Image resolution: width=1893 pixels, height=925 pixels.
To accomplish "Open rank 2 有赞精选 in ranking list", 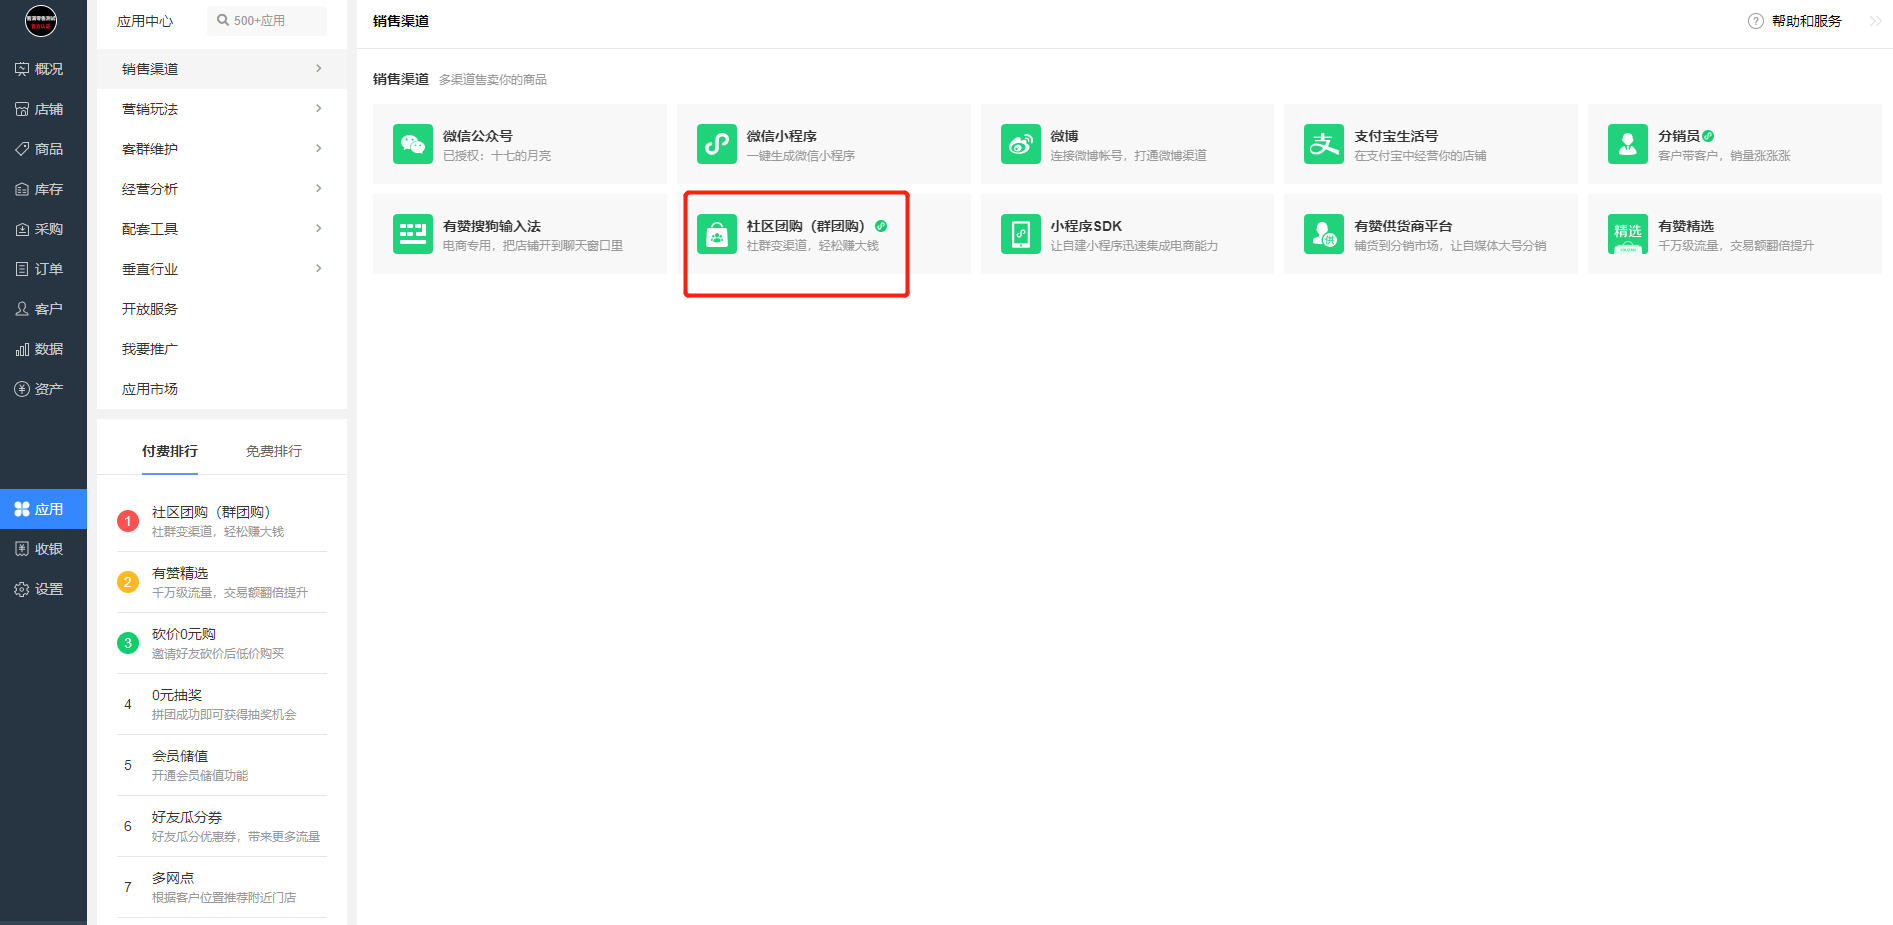I will click(222, 582).
